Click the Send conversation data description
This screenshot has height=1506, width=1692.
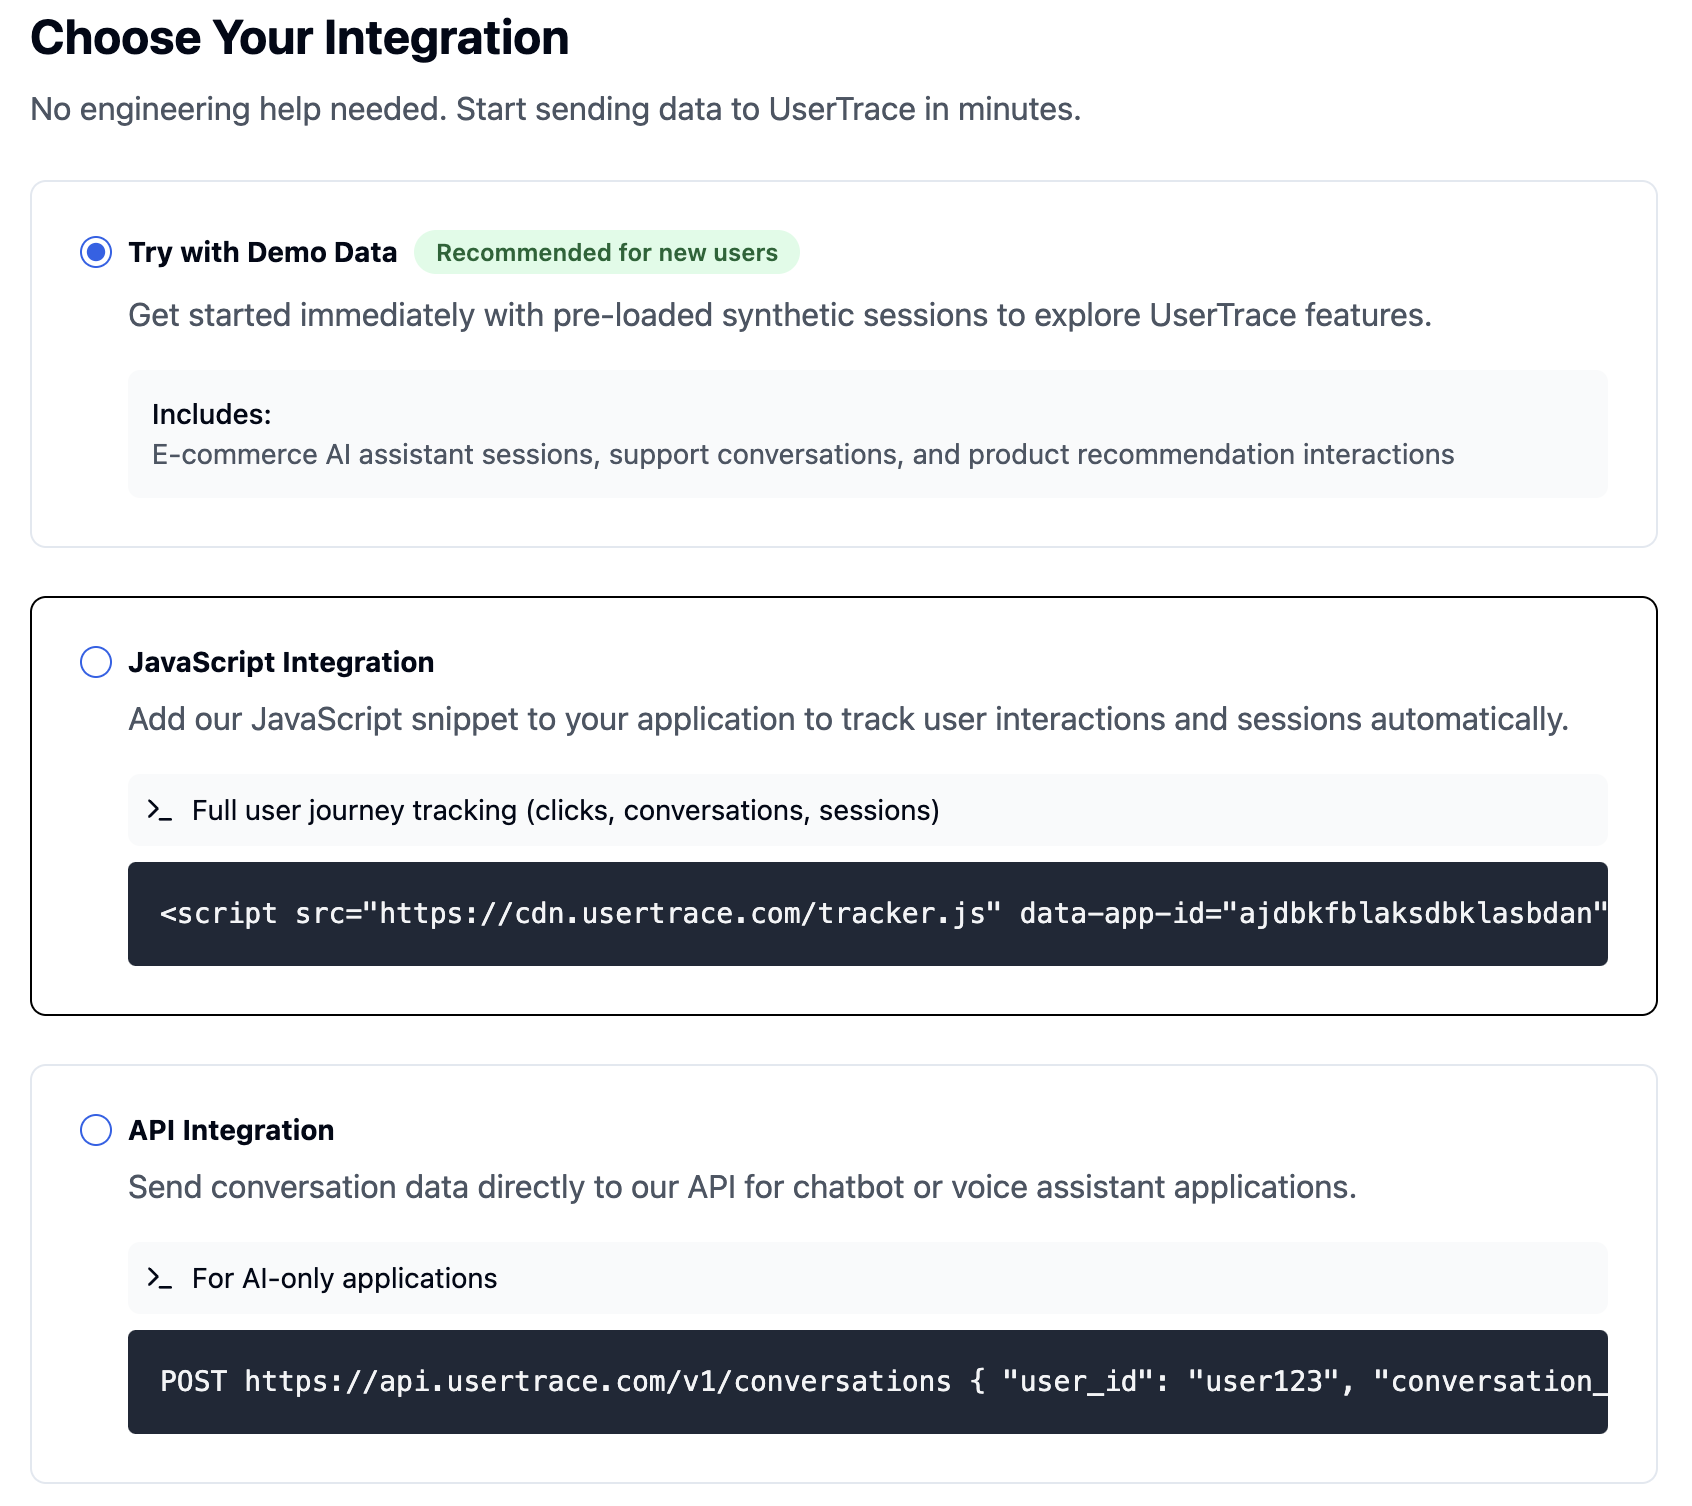(x=742, y=1187)
